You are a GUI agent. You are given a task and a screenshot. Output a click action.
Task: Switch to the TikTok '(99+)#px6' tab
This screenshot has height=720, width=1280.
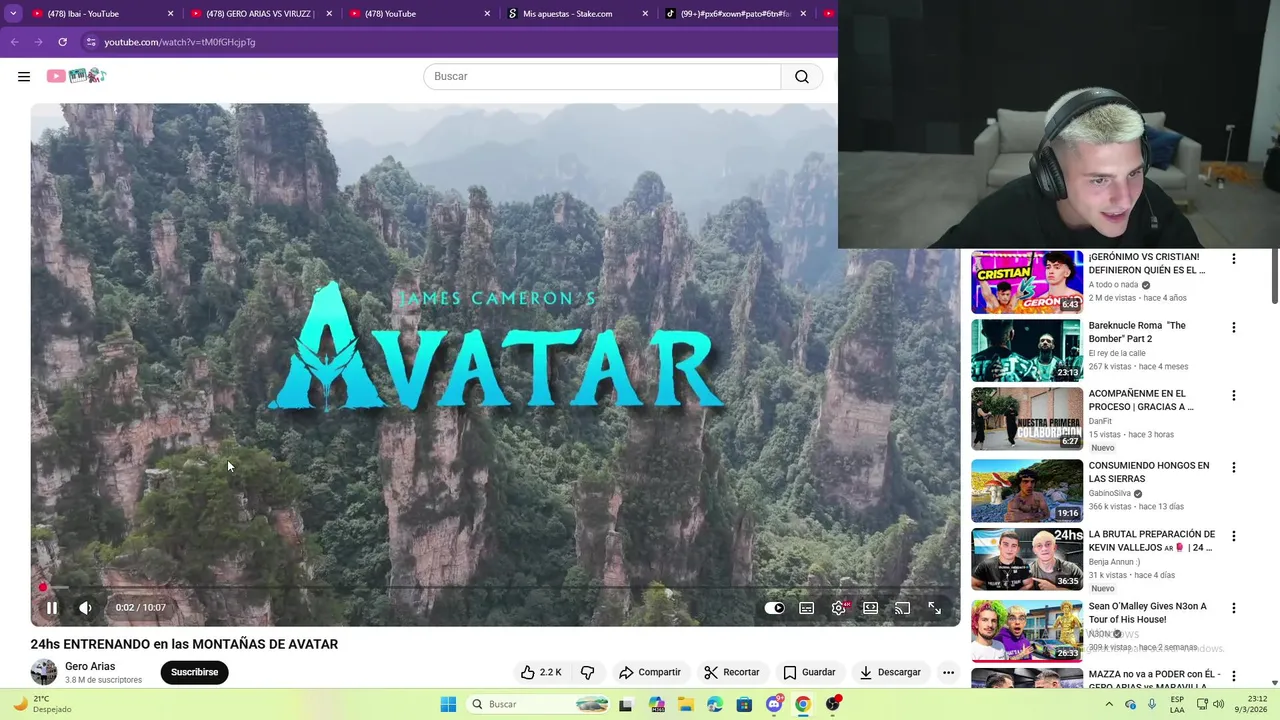736,13
